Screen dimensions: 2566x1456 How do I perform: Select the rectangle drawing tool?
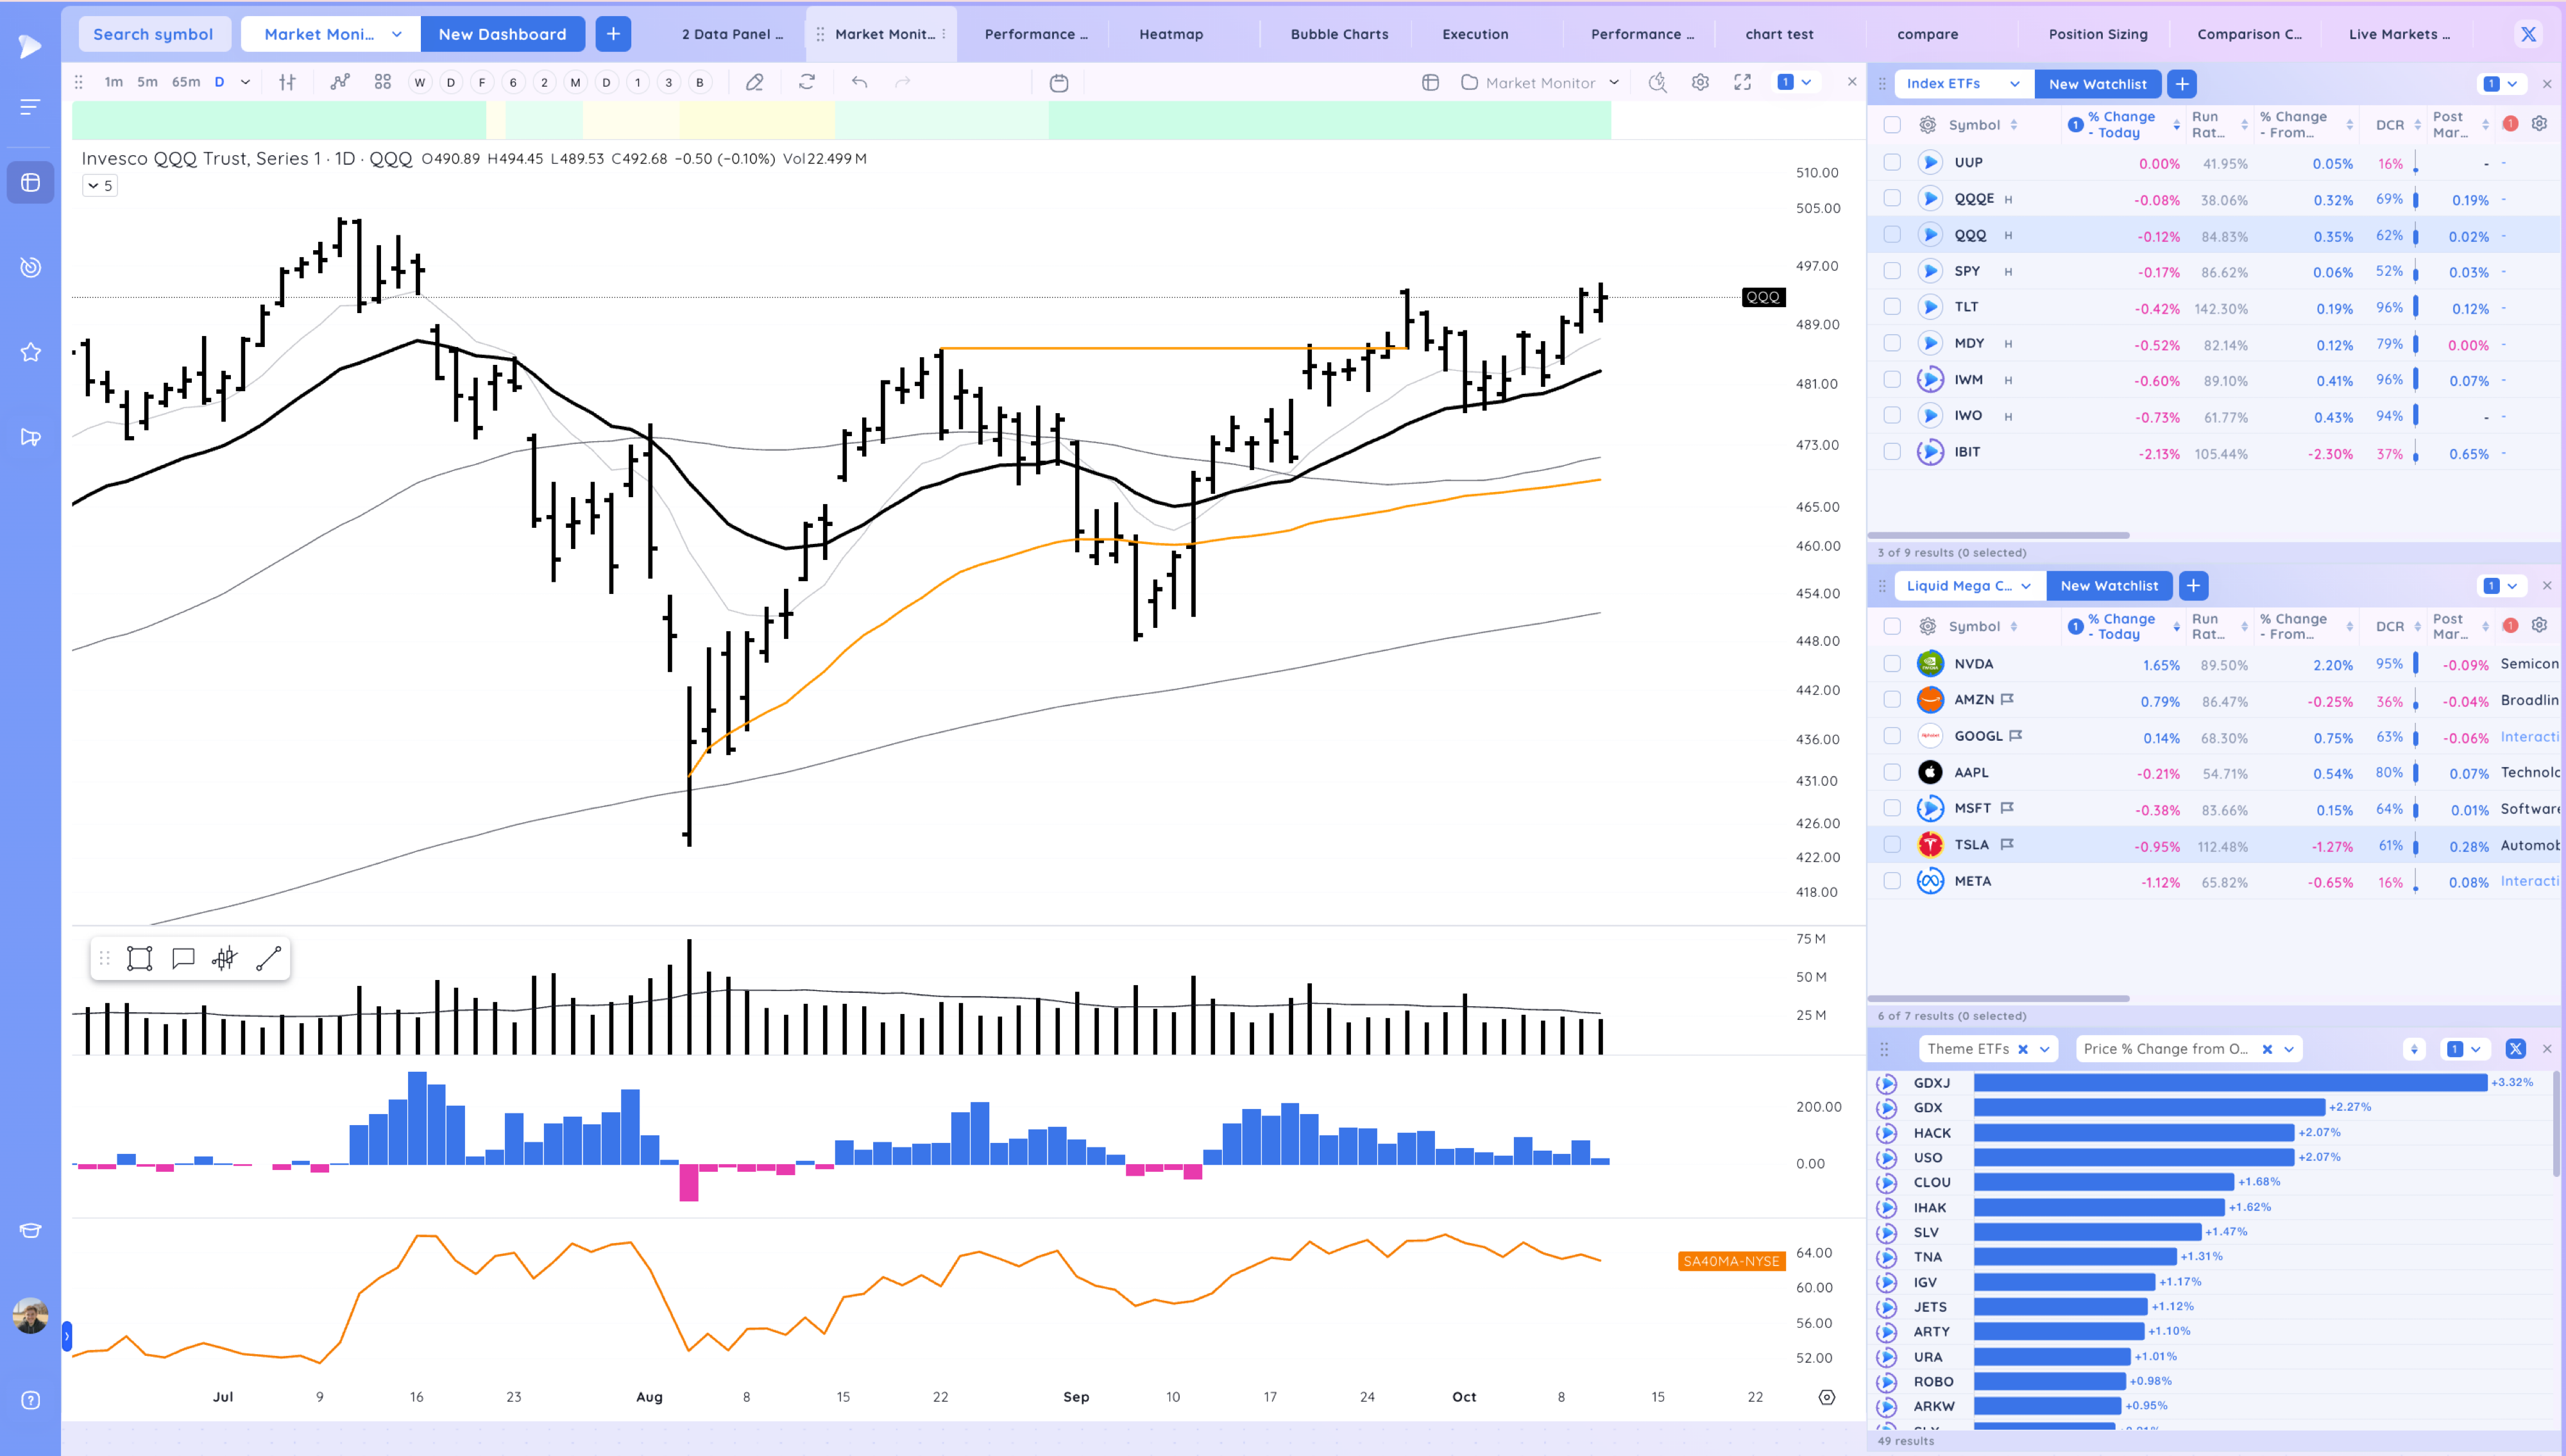click(140, 959)
